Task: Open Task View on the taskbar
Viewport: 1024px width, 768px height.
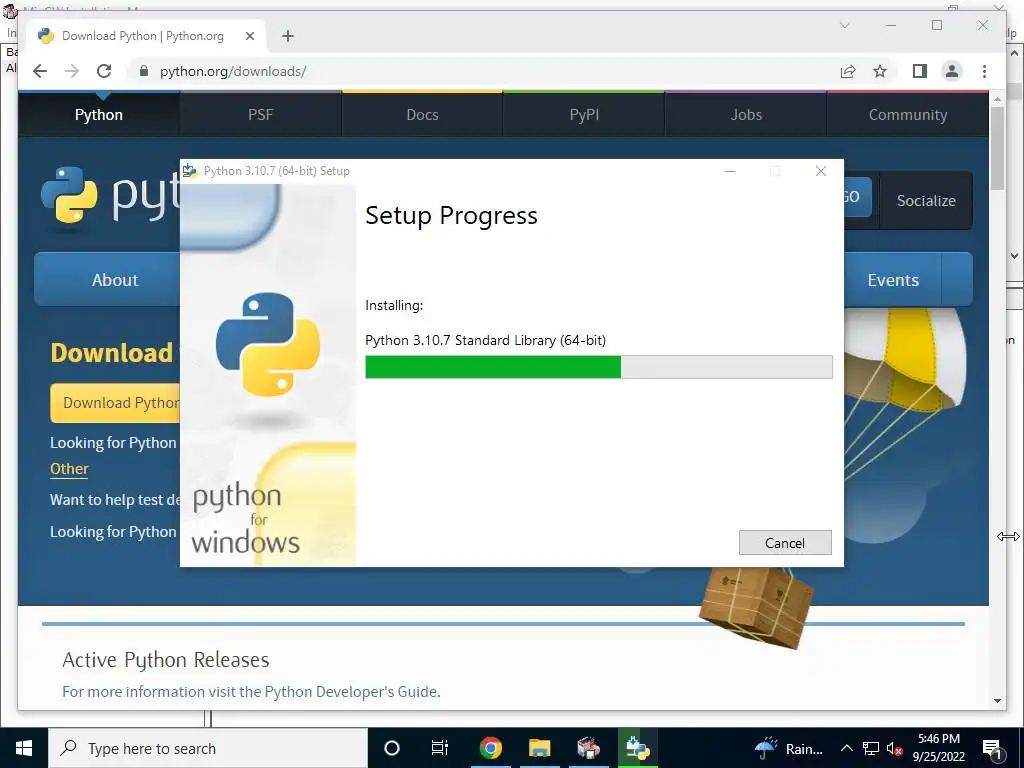Action: [440, 748]
